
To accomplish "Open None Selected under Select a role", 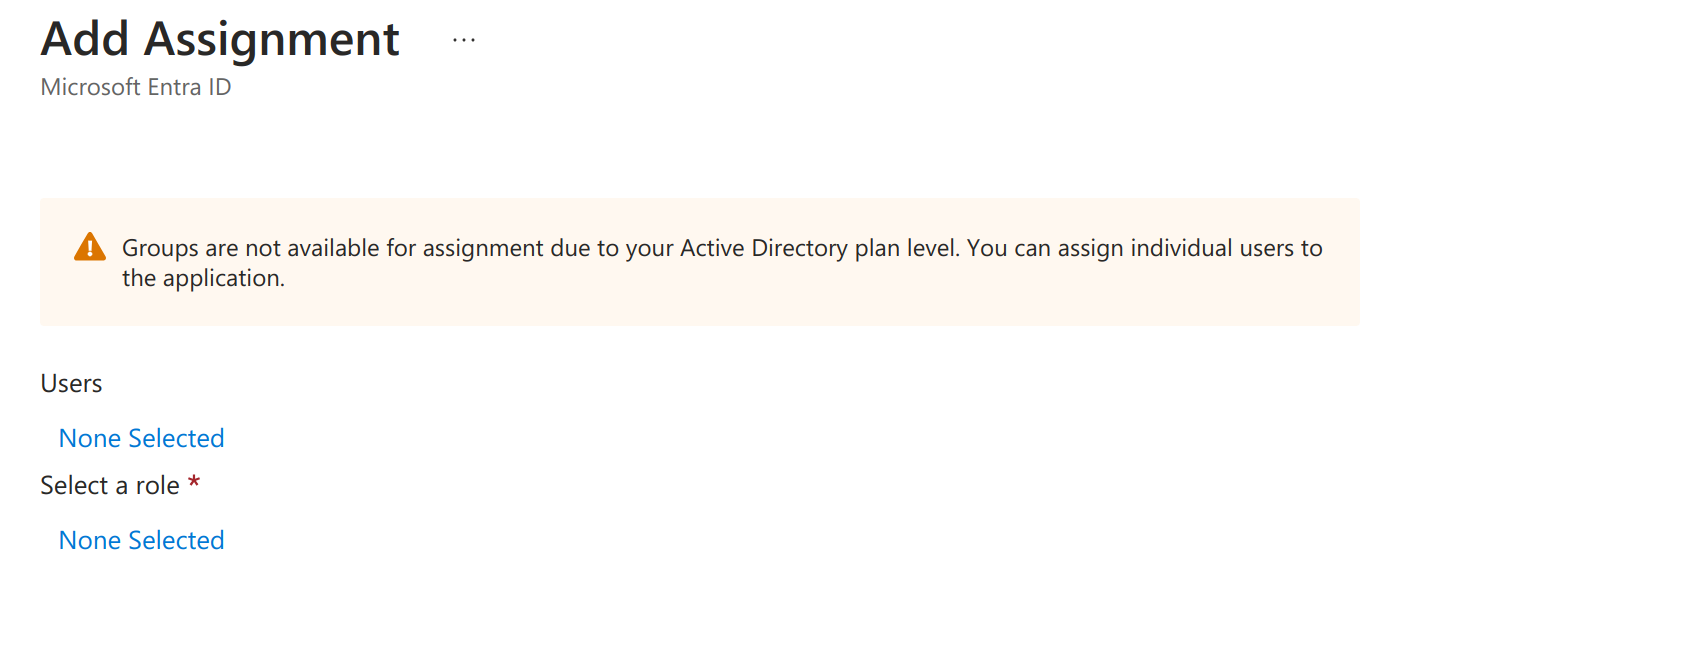I will click(142, 540).
